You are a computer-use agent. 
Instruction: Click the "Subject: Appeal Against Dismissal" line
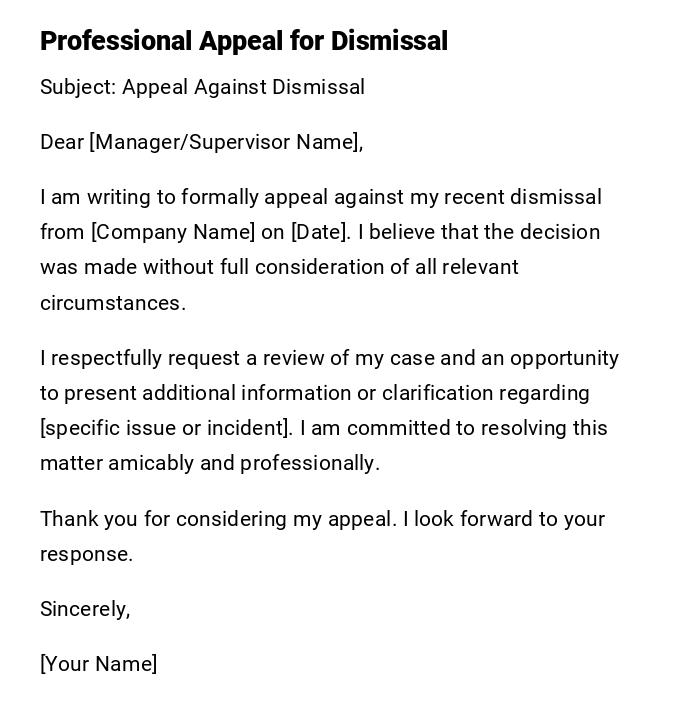pyautogui.click(x=202, y=87)
